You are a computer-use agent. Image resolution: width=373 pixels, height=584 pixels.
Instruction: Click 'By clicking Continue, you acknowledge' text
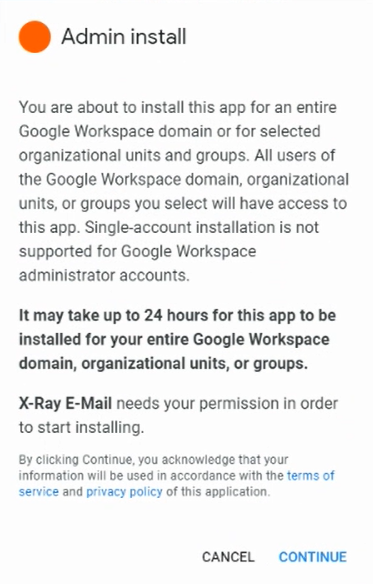[x=153, y=460]
